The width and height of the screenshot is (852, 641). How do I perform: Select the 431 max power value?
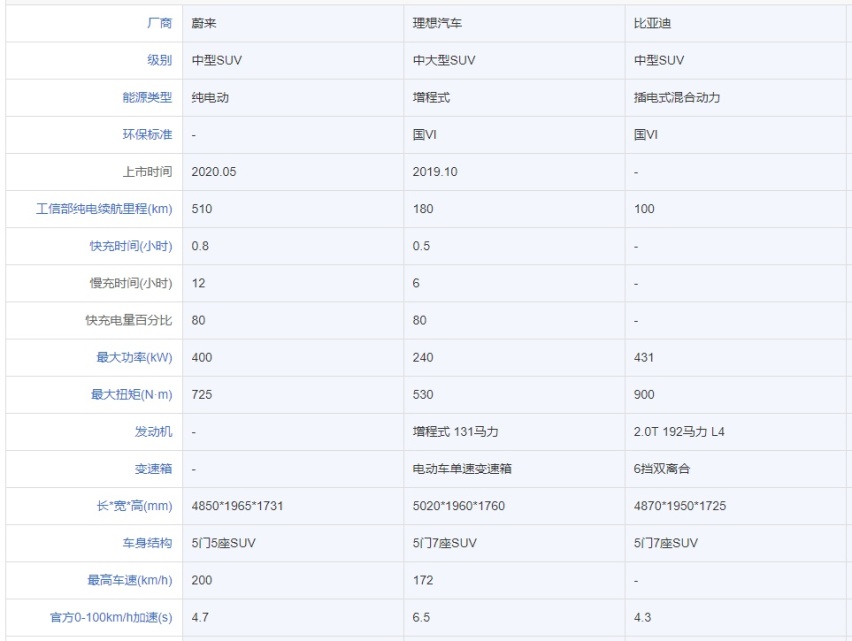click(643, 357)
